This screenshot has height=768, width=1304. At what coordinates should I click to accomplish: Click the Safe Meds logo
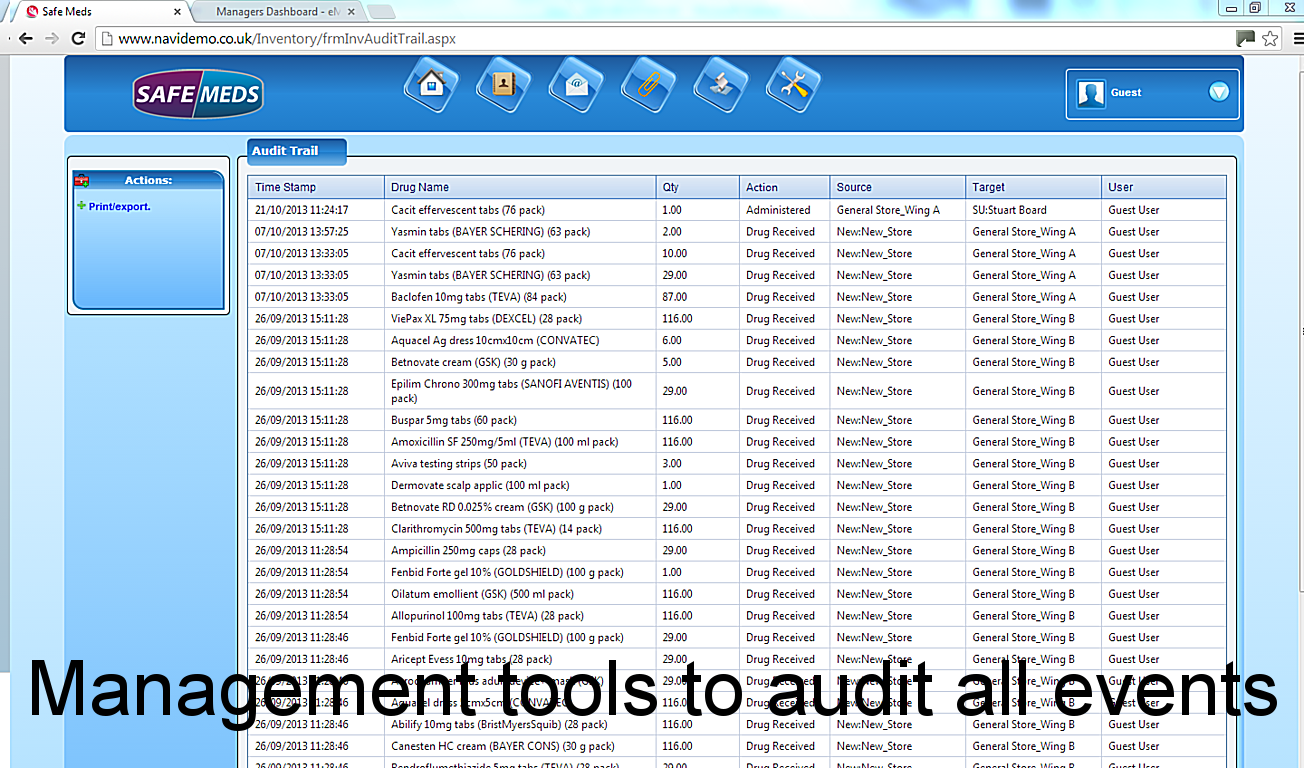[x=198, y=95]
